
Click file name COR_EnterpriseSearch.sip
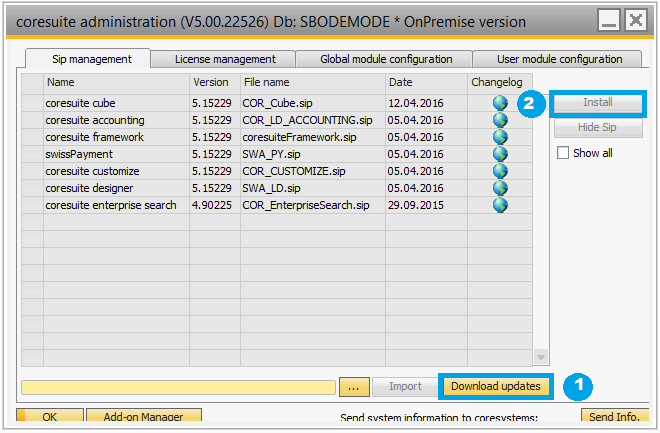[x=306, y=205]
